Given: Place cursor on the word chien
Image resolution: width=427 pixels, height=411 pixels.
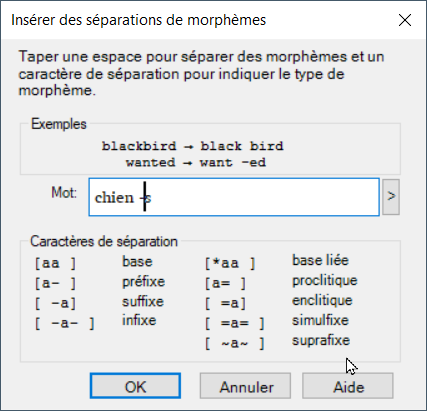Looking at the screenshot, I should (x=114, y=197).
